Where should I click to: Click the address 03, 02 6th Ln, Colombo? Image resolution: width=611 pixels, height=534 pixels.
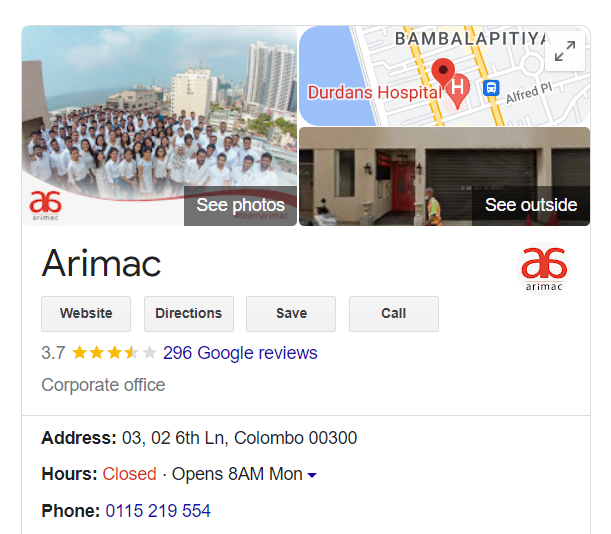(239, 438)
